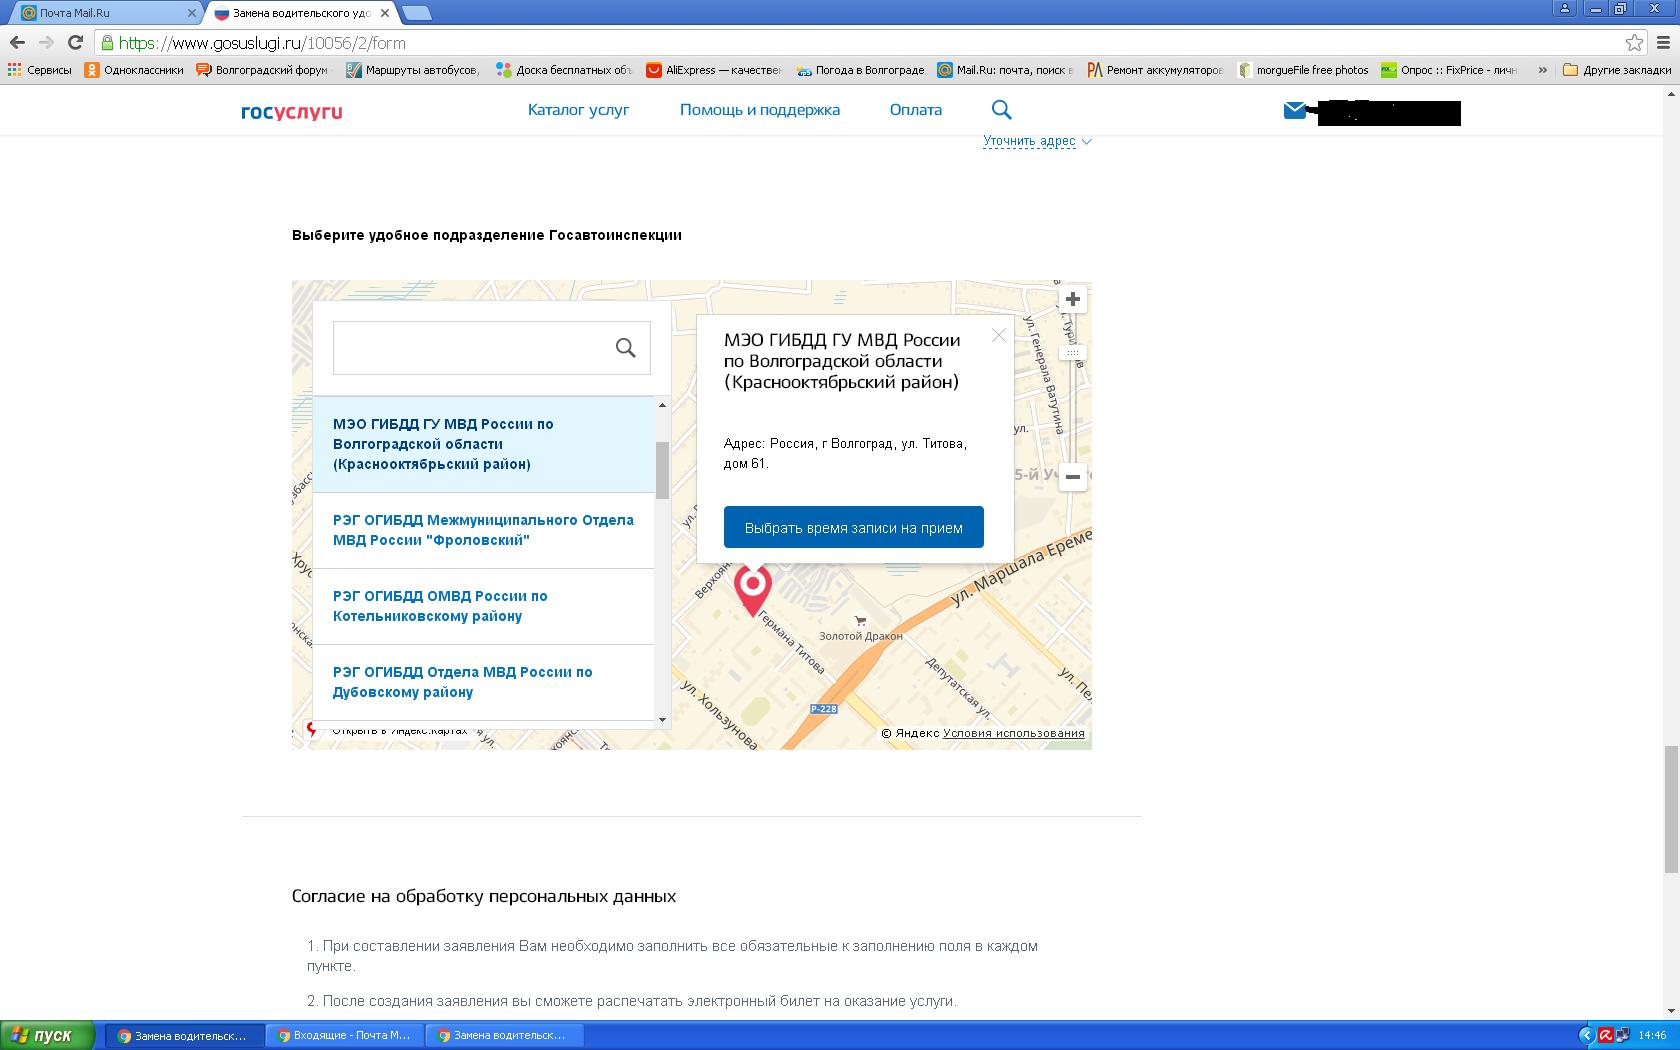Open Windows Пуск start button

coord(48,1035)
